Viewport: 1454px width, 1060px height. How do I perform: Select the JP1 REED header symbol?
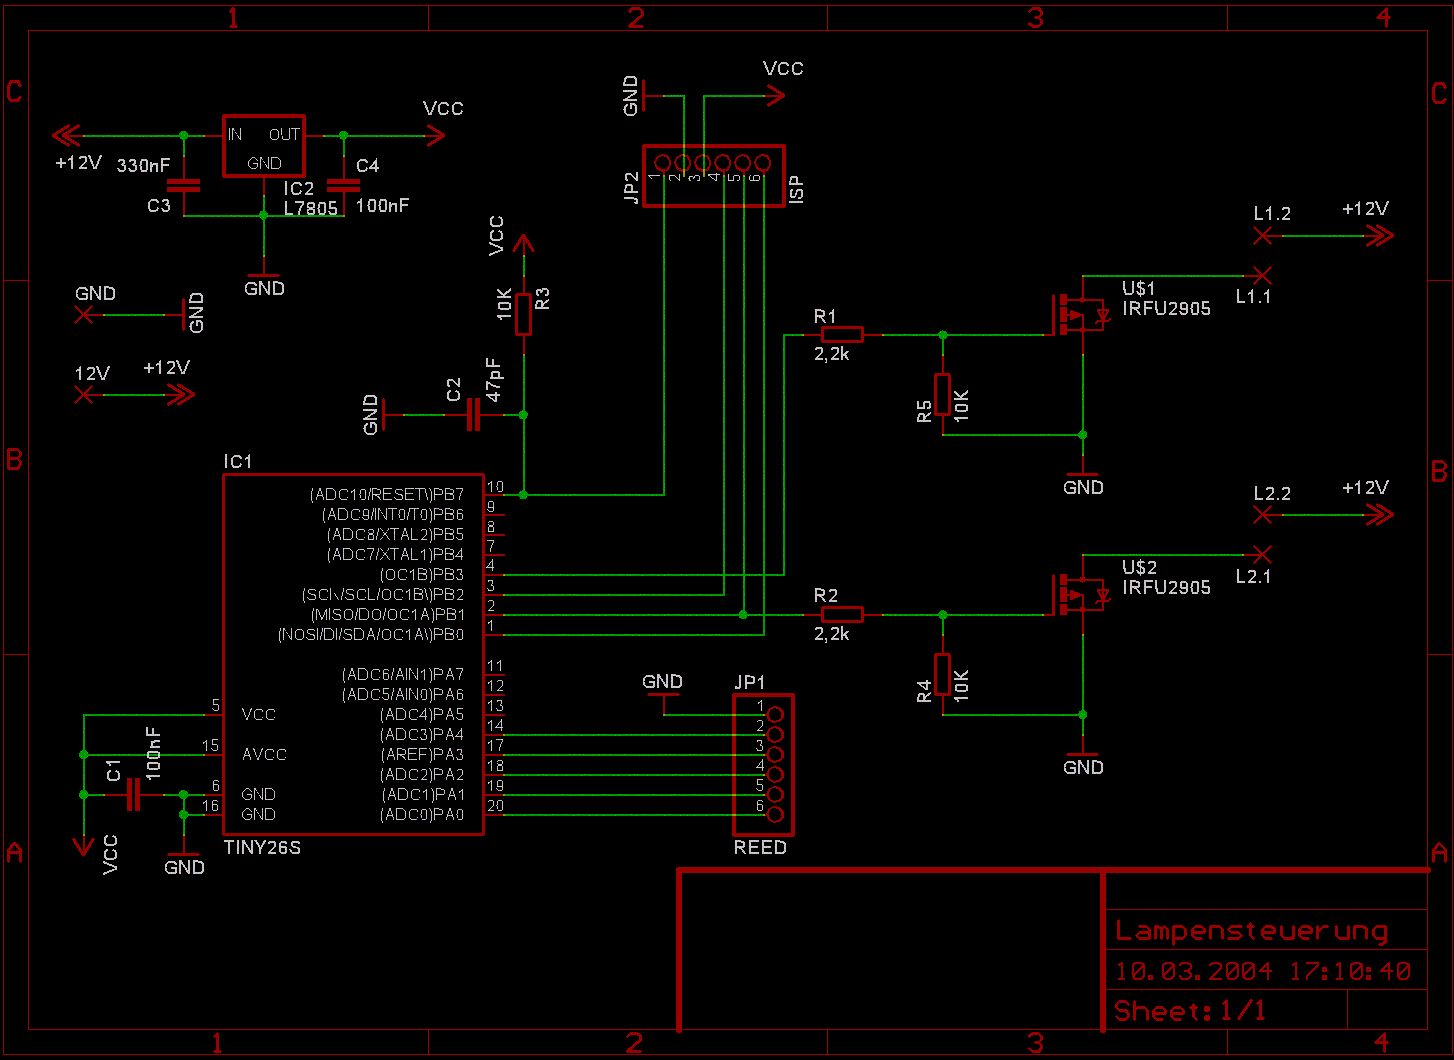coord(763,765)
